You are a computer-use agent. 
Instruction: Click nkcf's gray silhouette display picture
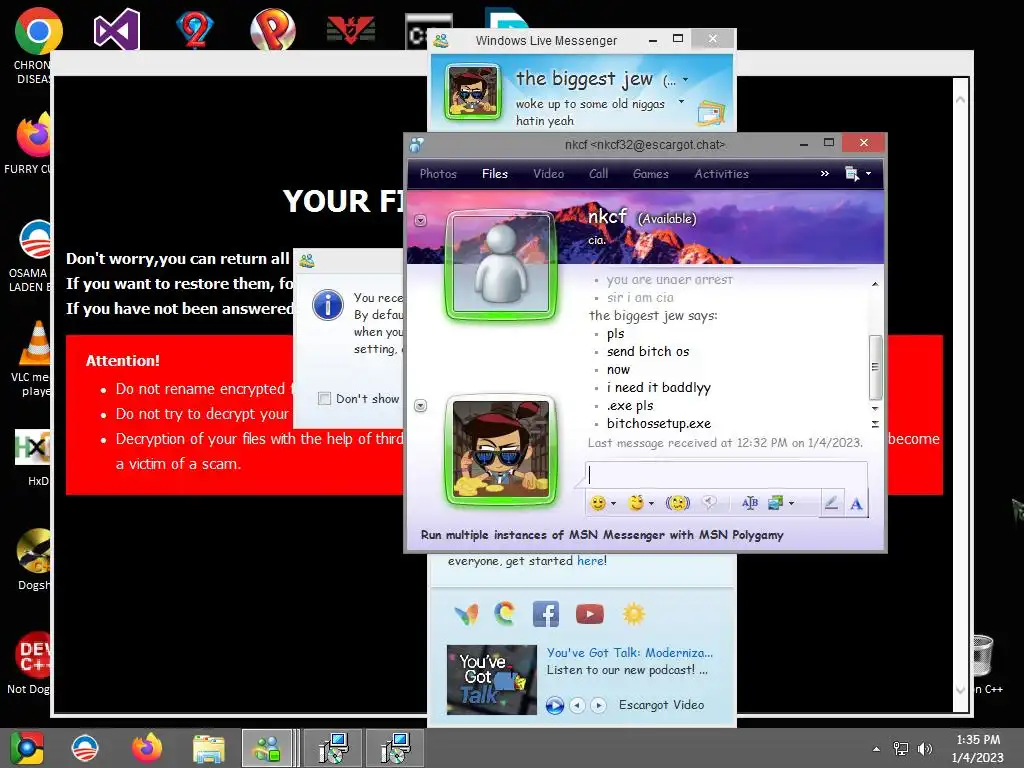[x=501, y=264]
